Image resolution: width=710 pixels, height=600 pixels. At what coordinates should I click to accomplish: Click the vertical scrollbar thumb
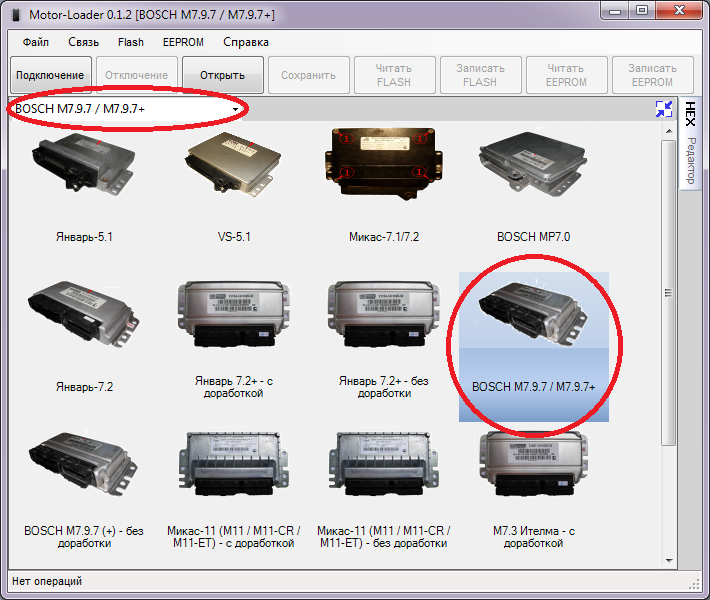(x=669, y=293)
